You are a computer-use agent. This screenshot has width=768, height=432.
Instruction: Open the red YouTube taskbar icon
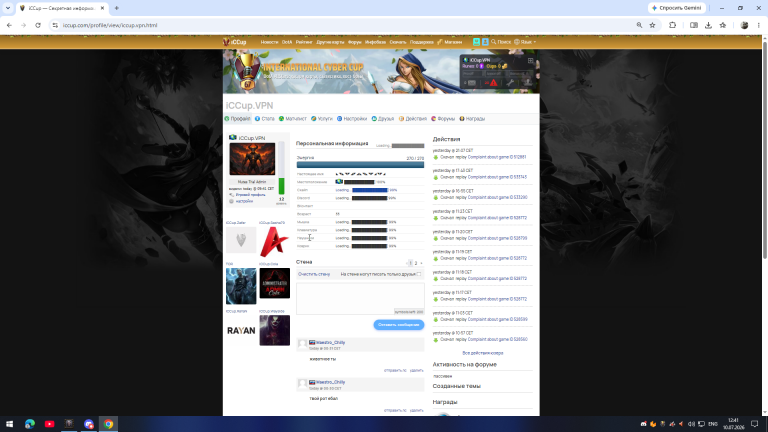[49, 424]
